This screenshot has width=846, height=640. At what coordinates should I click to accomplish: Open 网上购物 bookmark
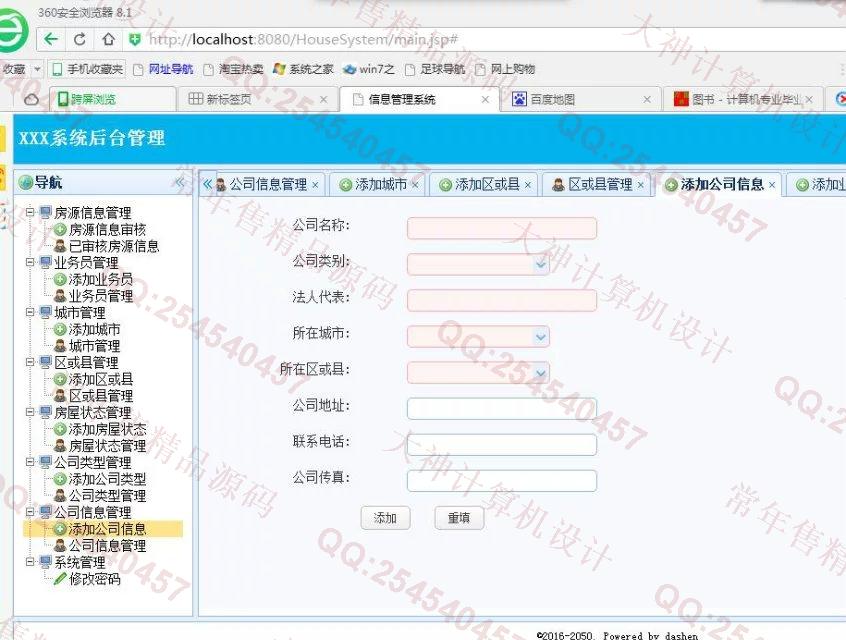(505, 69)
